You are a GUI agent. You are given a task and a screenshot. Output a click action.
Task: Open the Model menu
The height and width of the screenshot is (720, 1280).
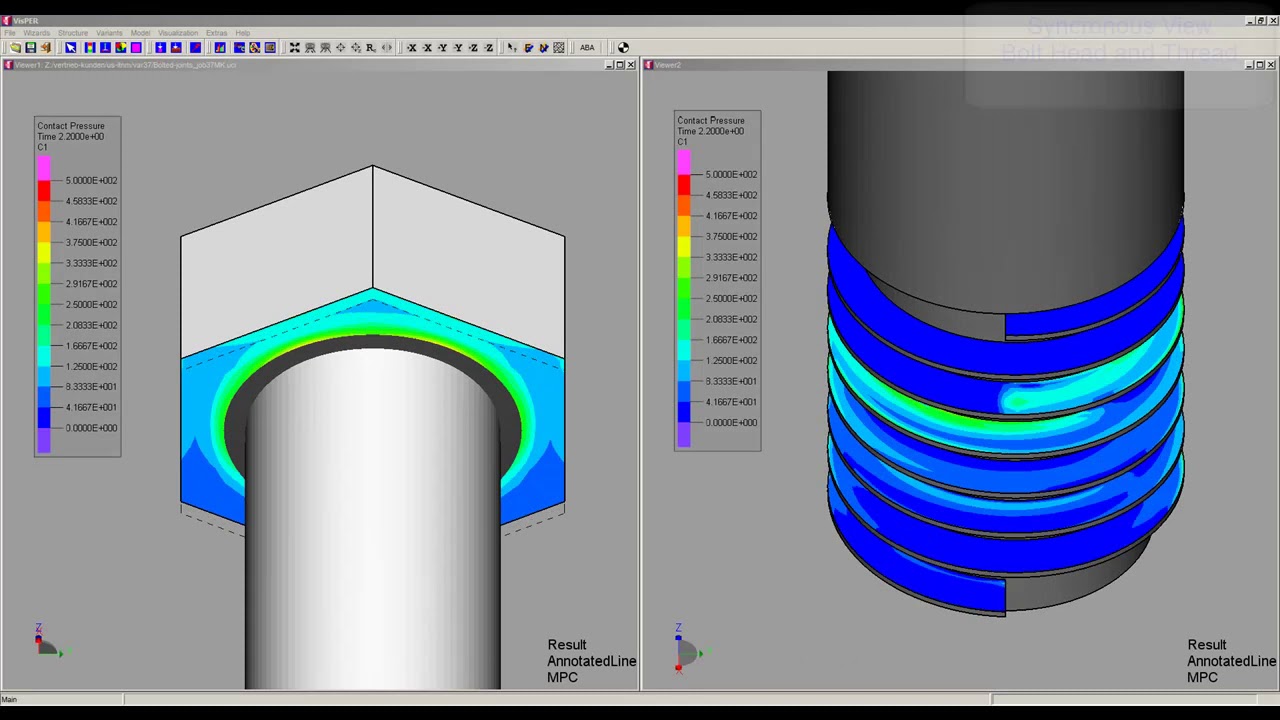coord(140,33)
